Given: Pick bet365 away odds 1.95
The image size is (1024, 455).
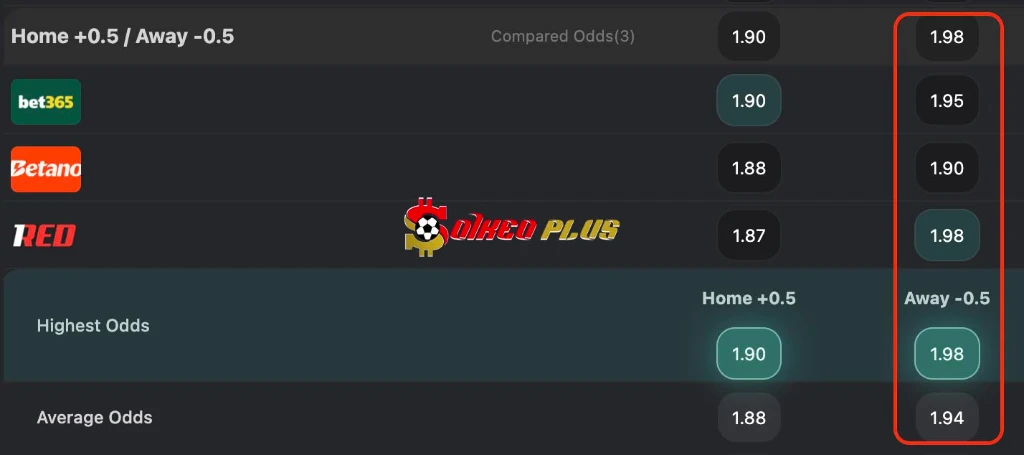Looking at the screenshot, I should tap(946, 101).
